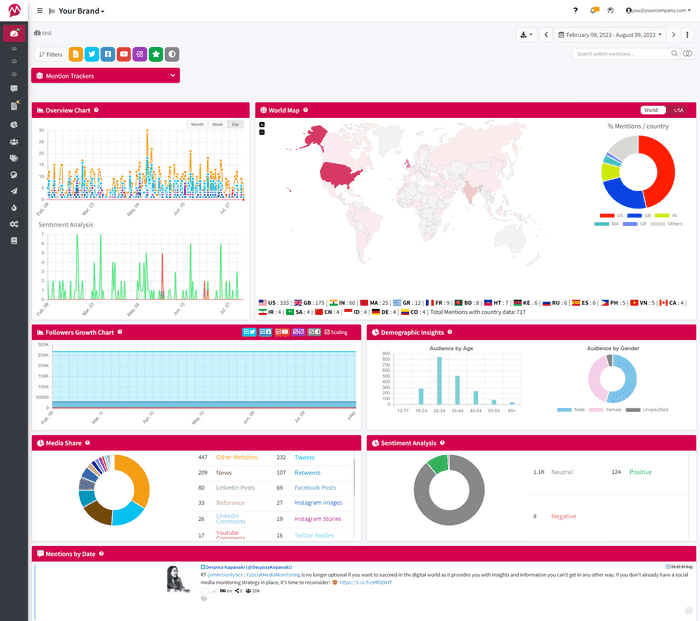Click the green star filter icon
700x621 pixels.
pos(156,54)
